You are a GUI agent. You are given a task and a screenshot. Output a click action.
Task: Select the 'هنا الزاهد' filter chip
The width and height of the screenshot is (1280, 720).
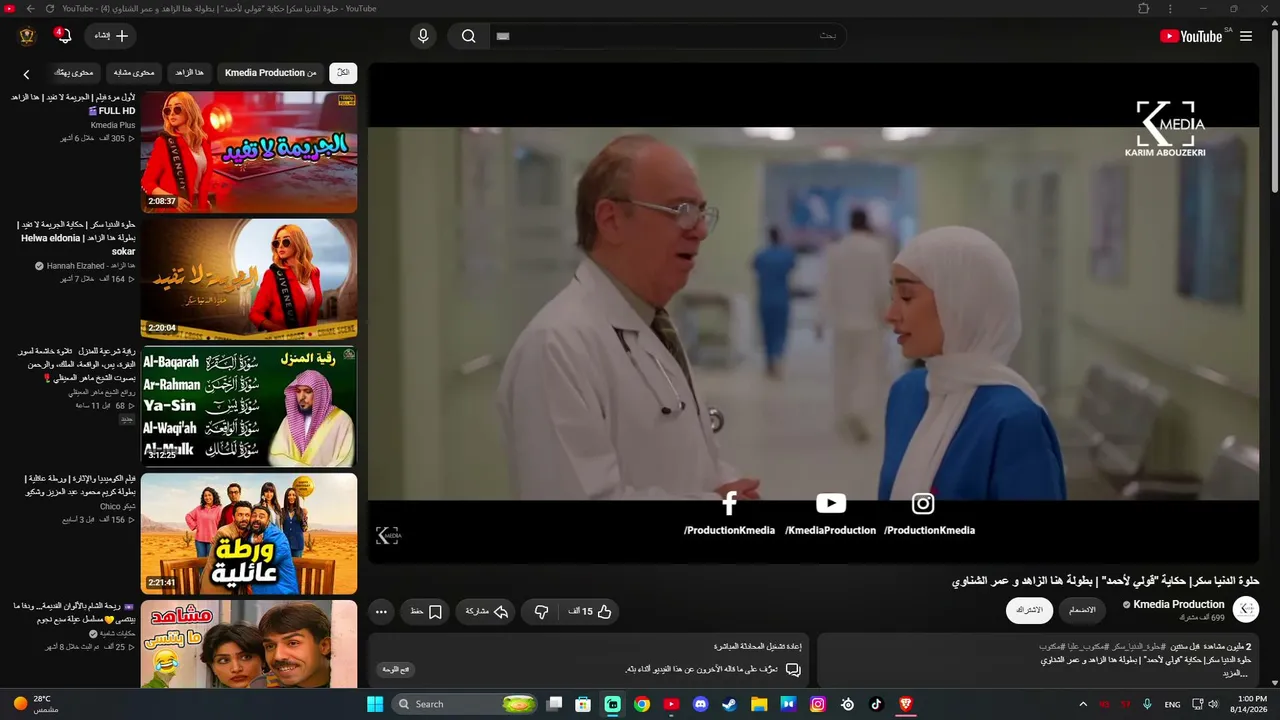tap(189, 73)
